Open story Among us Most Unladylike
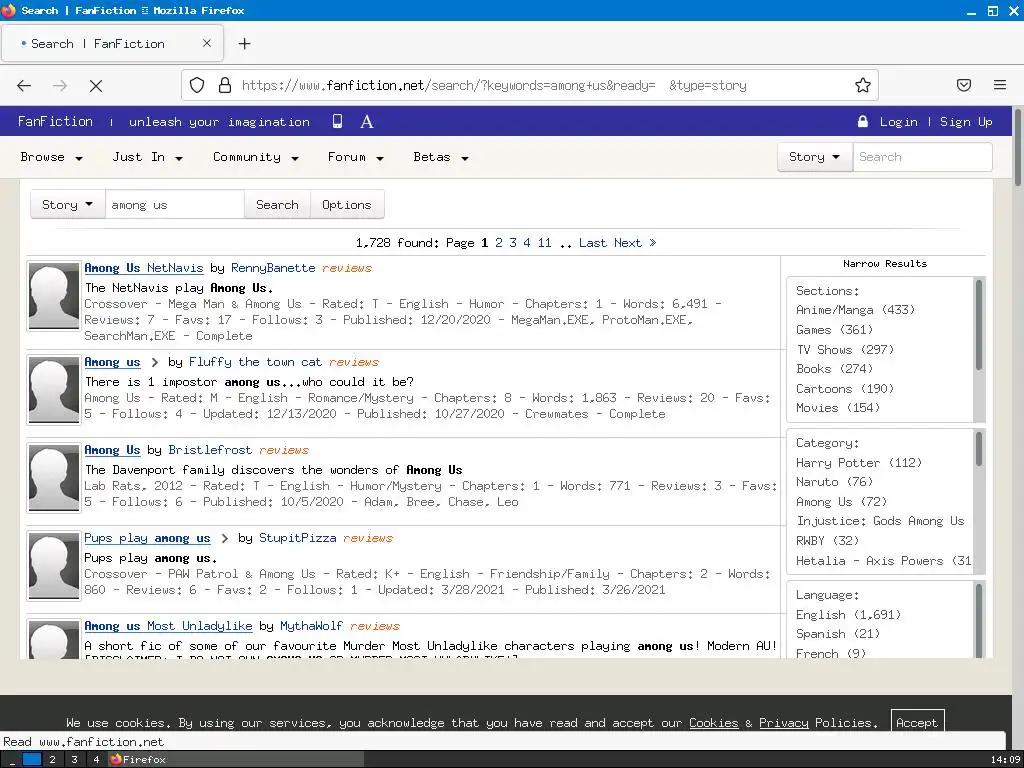 pyautogui.click(x=168, y=626)
